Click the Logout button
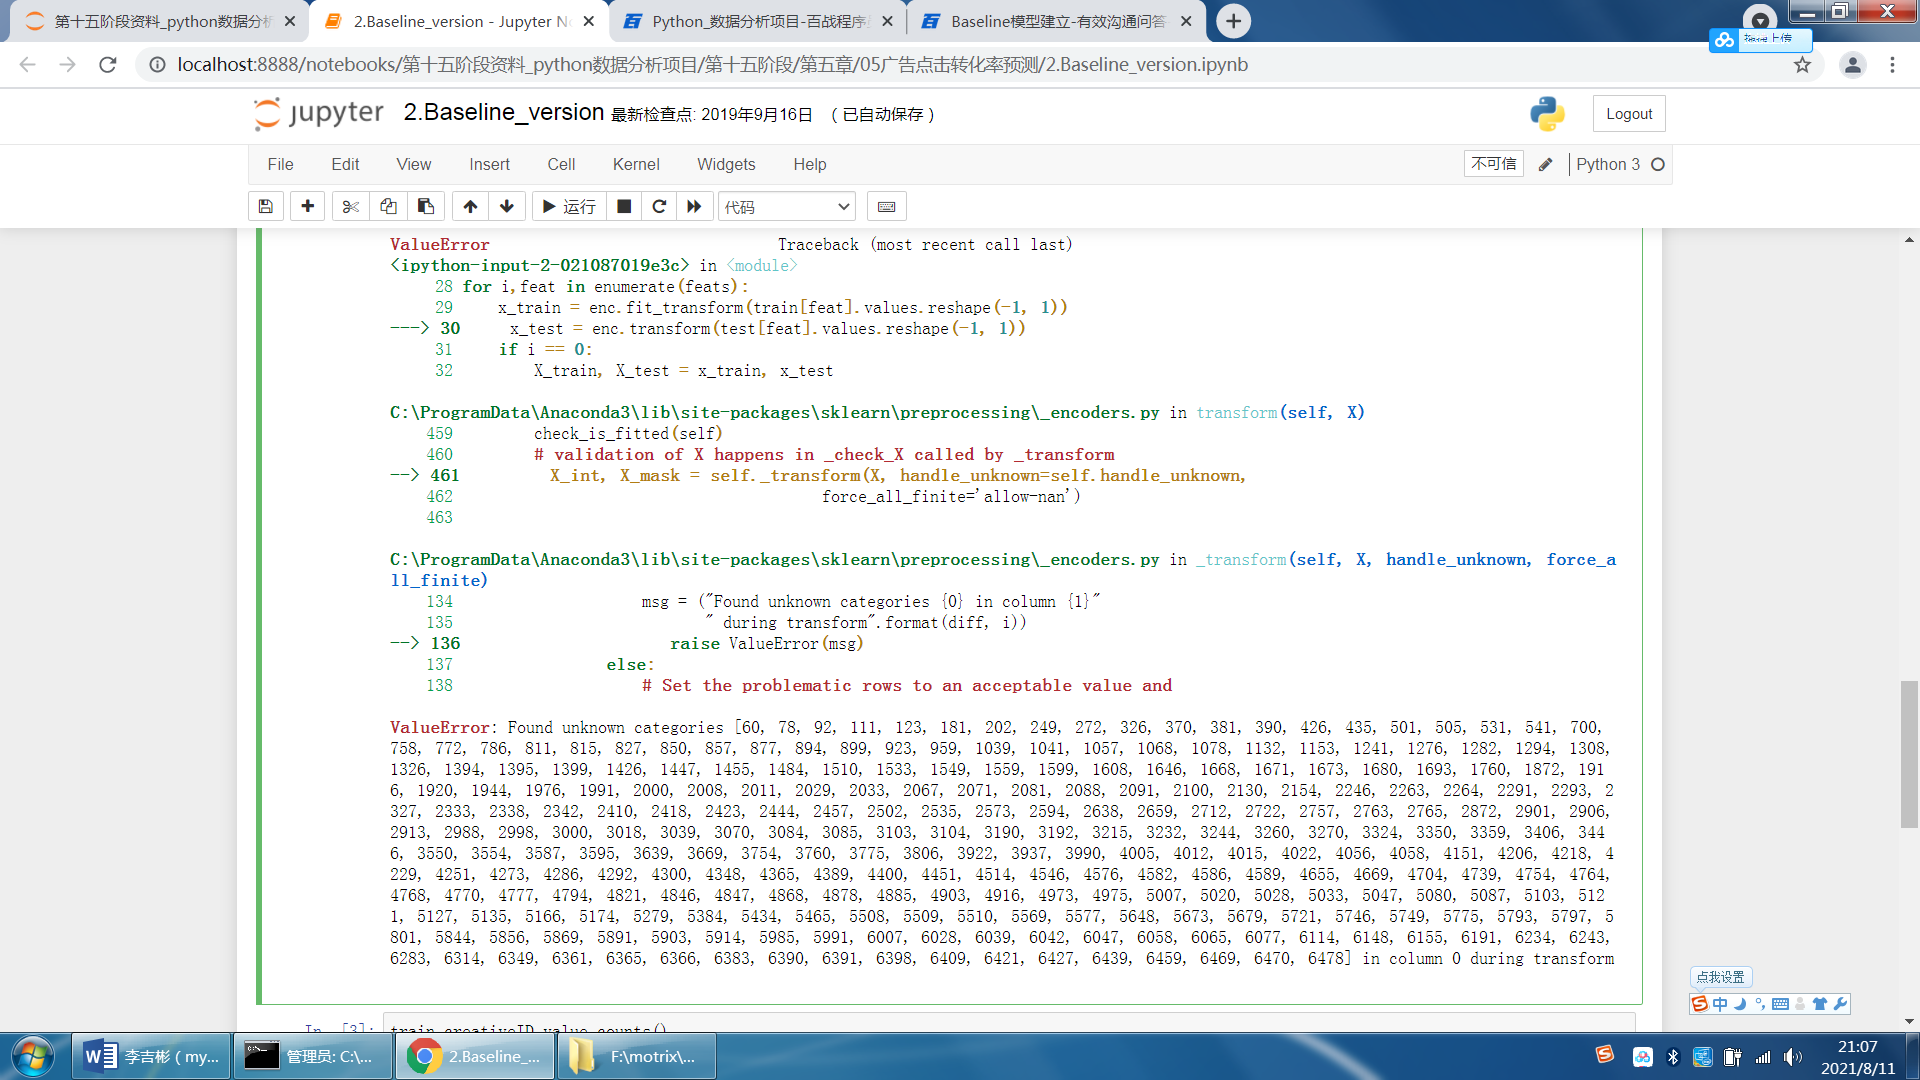The width and height of the screenshot is (1920, 1080). (x=1629, y=114)
